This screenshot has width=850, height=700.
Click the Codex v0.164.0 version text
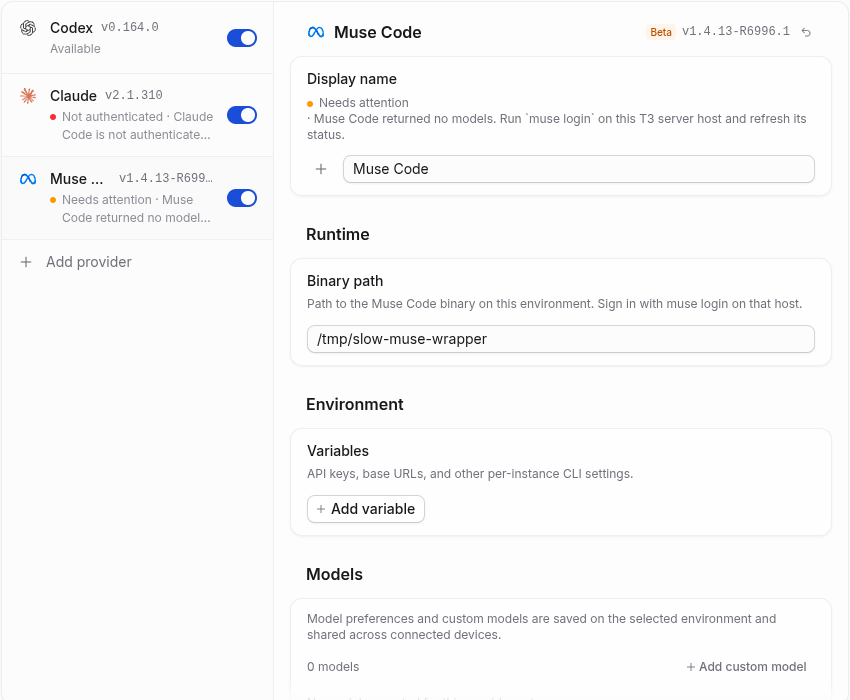[130, 27]
